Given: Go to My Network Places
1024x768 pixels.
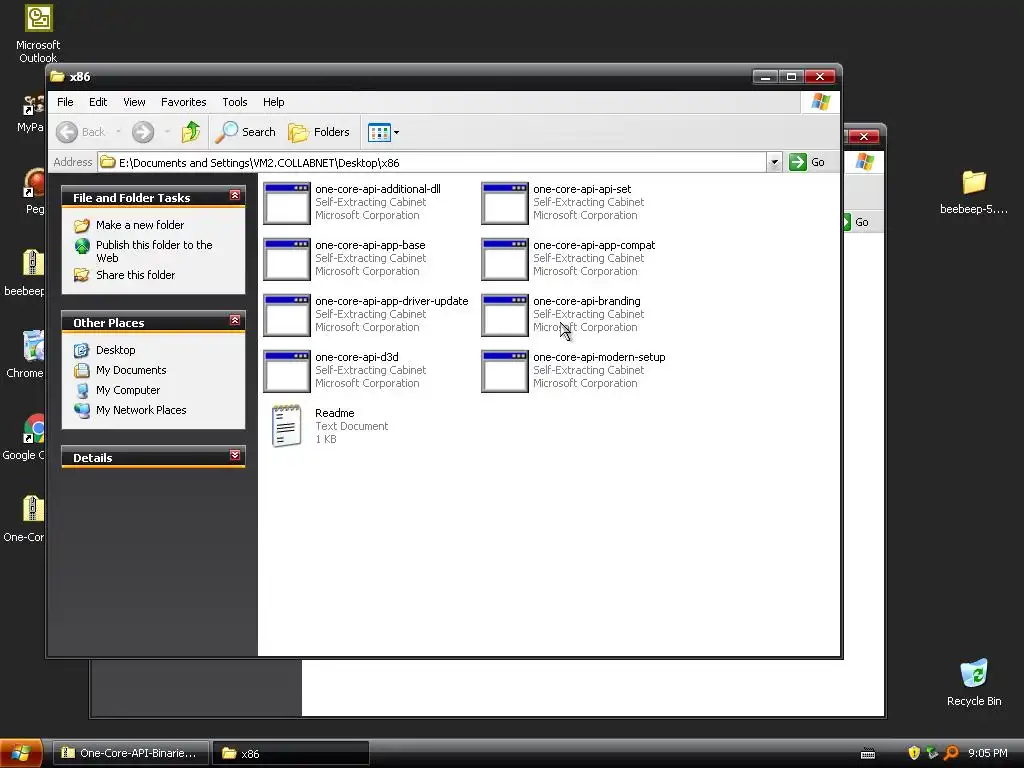Looking at the screenshot, I should tap(141, 410).
